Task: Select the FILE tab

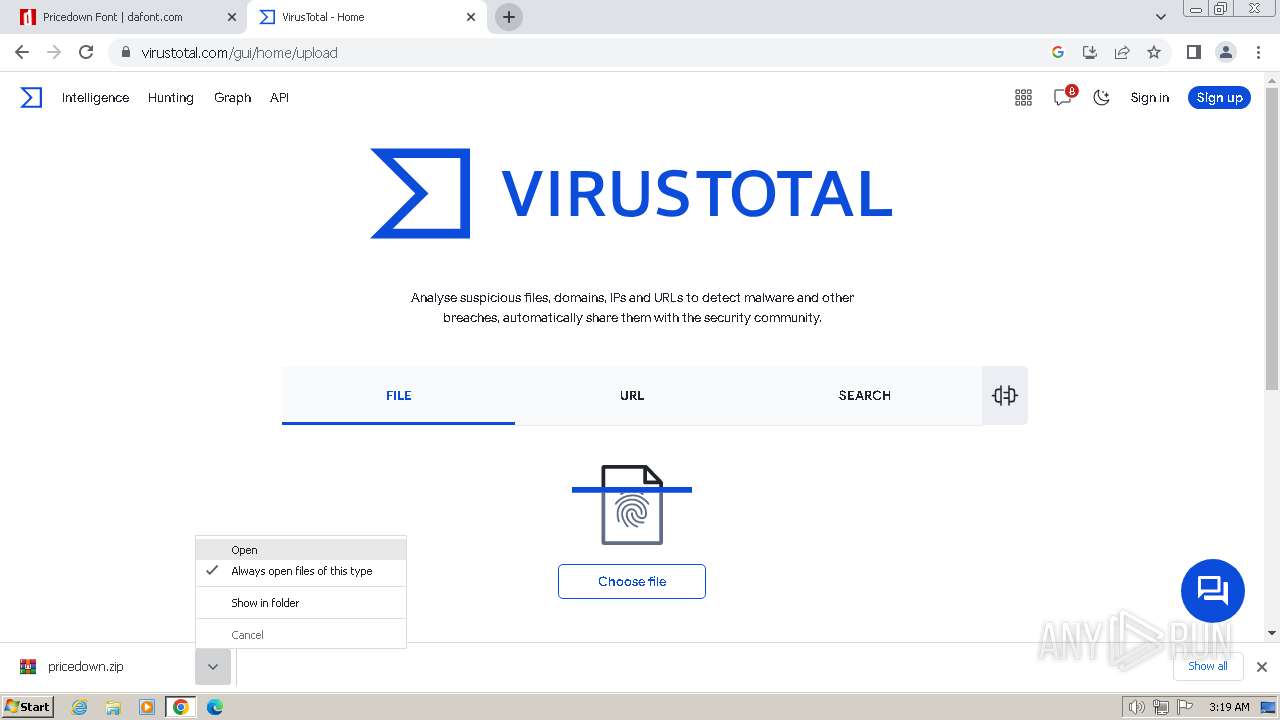Action: click(398, 395)
